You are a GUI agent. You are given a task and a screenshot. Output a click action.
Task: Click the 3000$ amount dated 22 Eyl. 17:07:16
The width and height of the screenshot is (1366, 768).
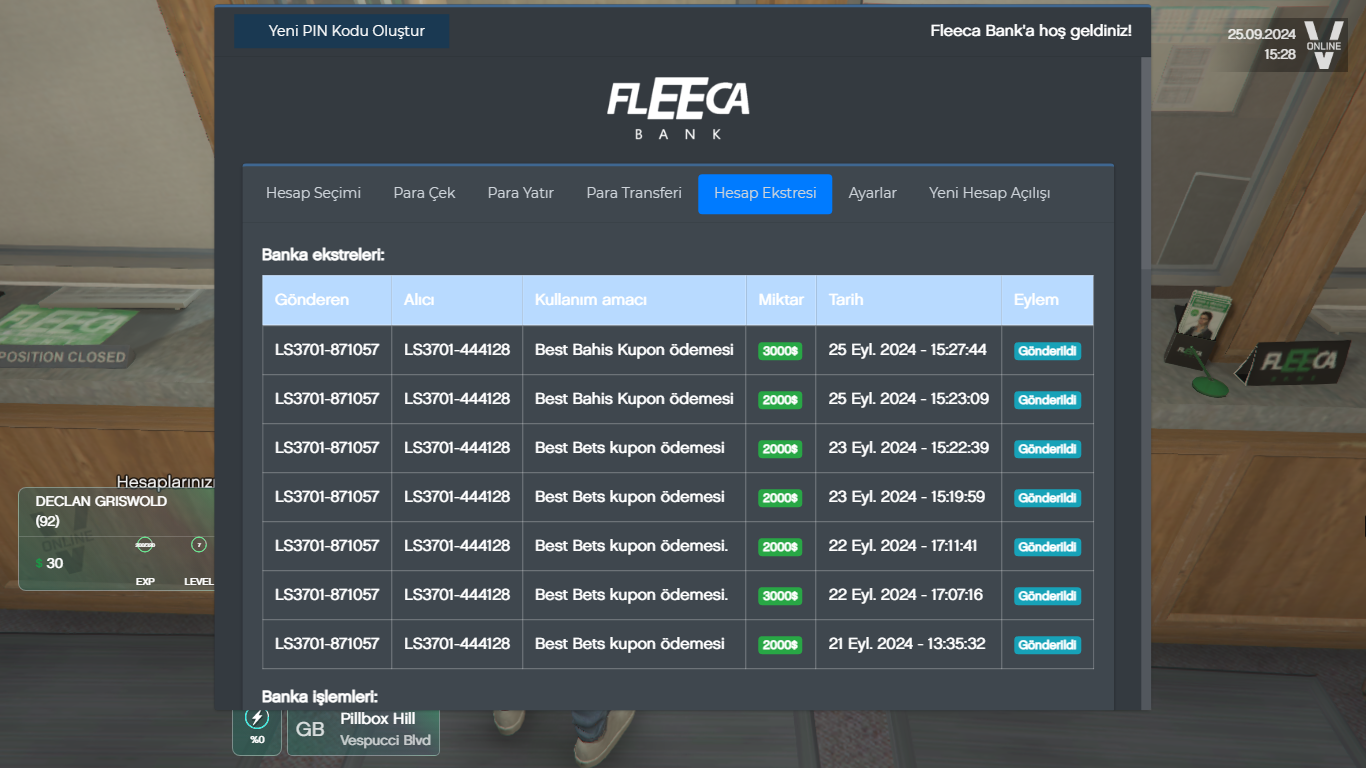coord(780,596)
